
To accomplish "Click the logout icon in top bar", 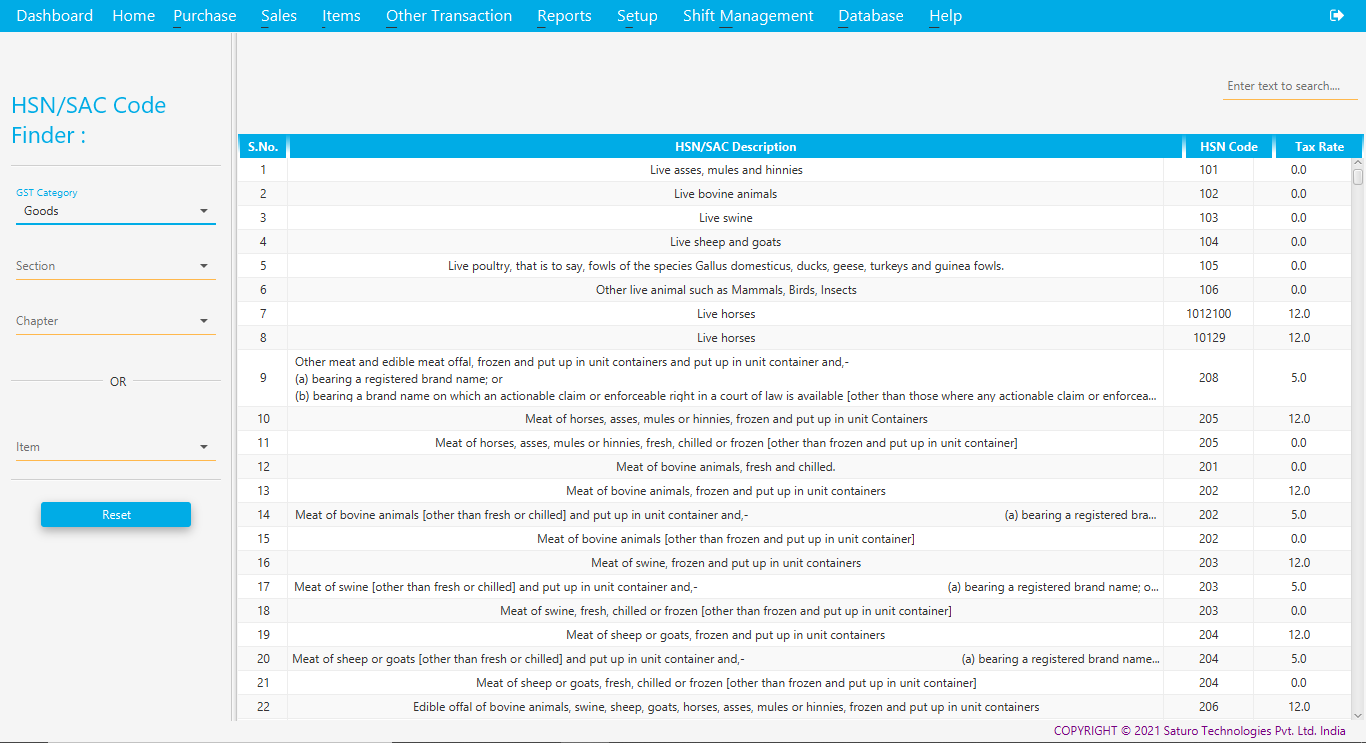I will click(1337, 15).
